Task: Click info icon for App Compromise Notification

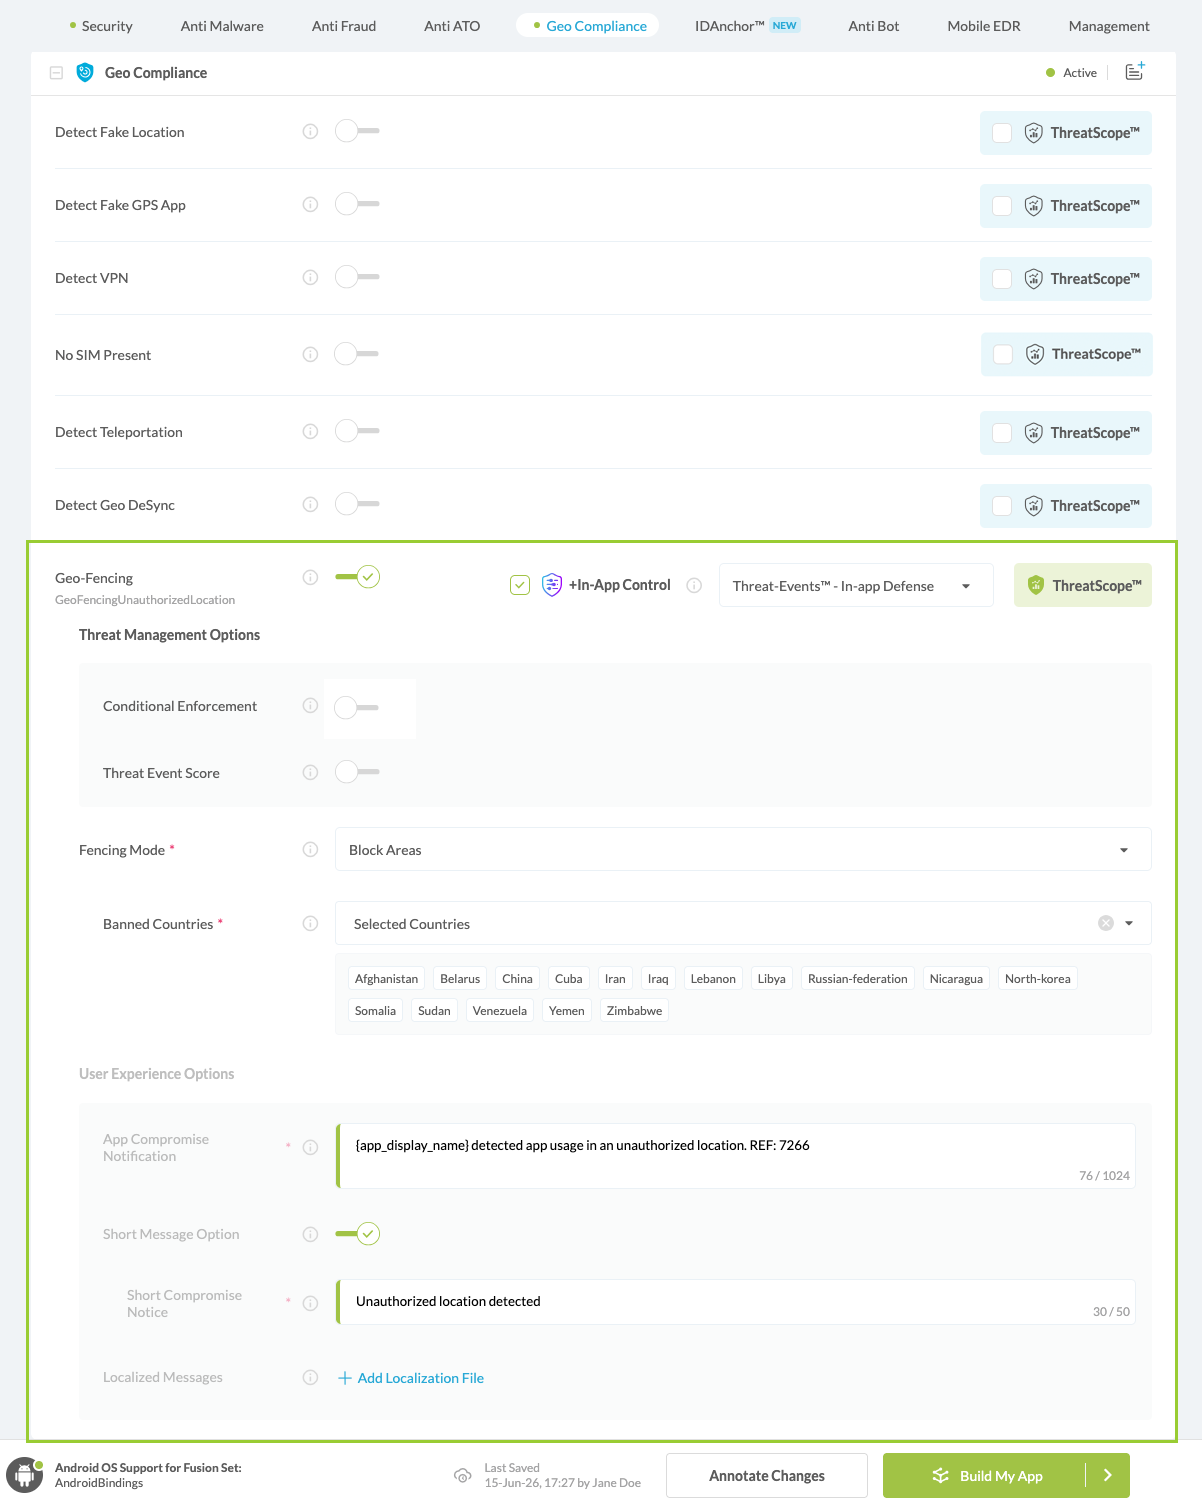Action: tap(310, 1148)
